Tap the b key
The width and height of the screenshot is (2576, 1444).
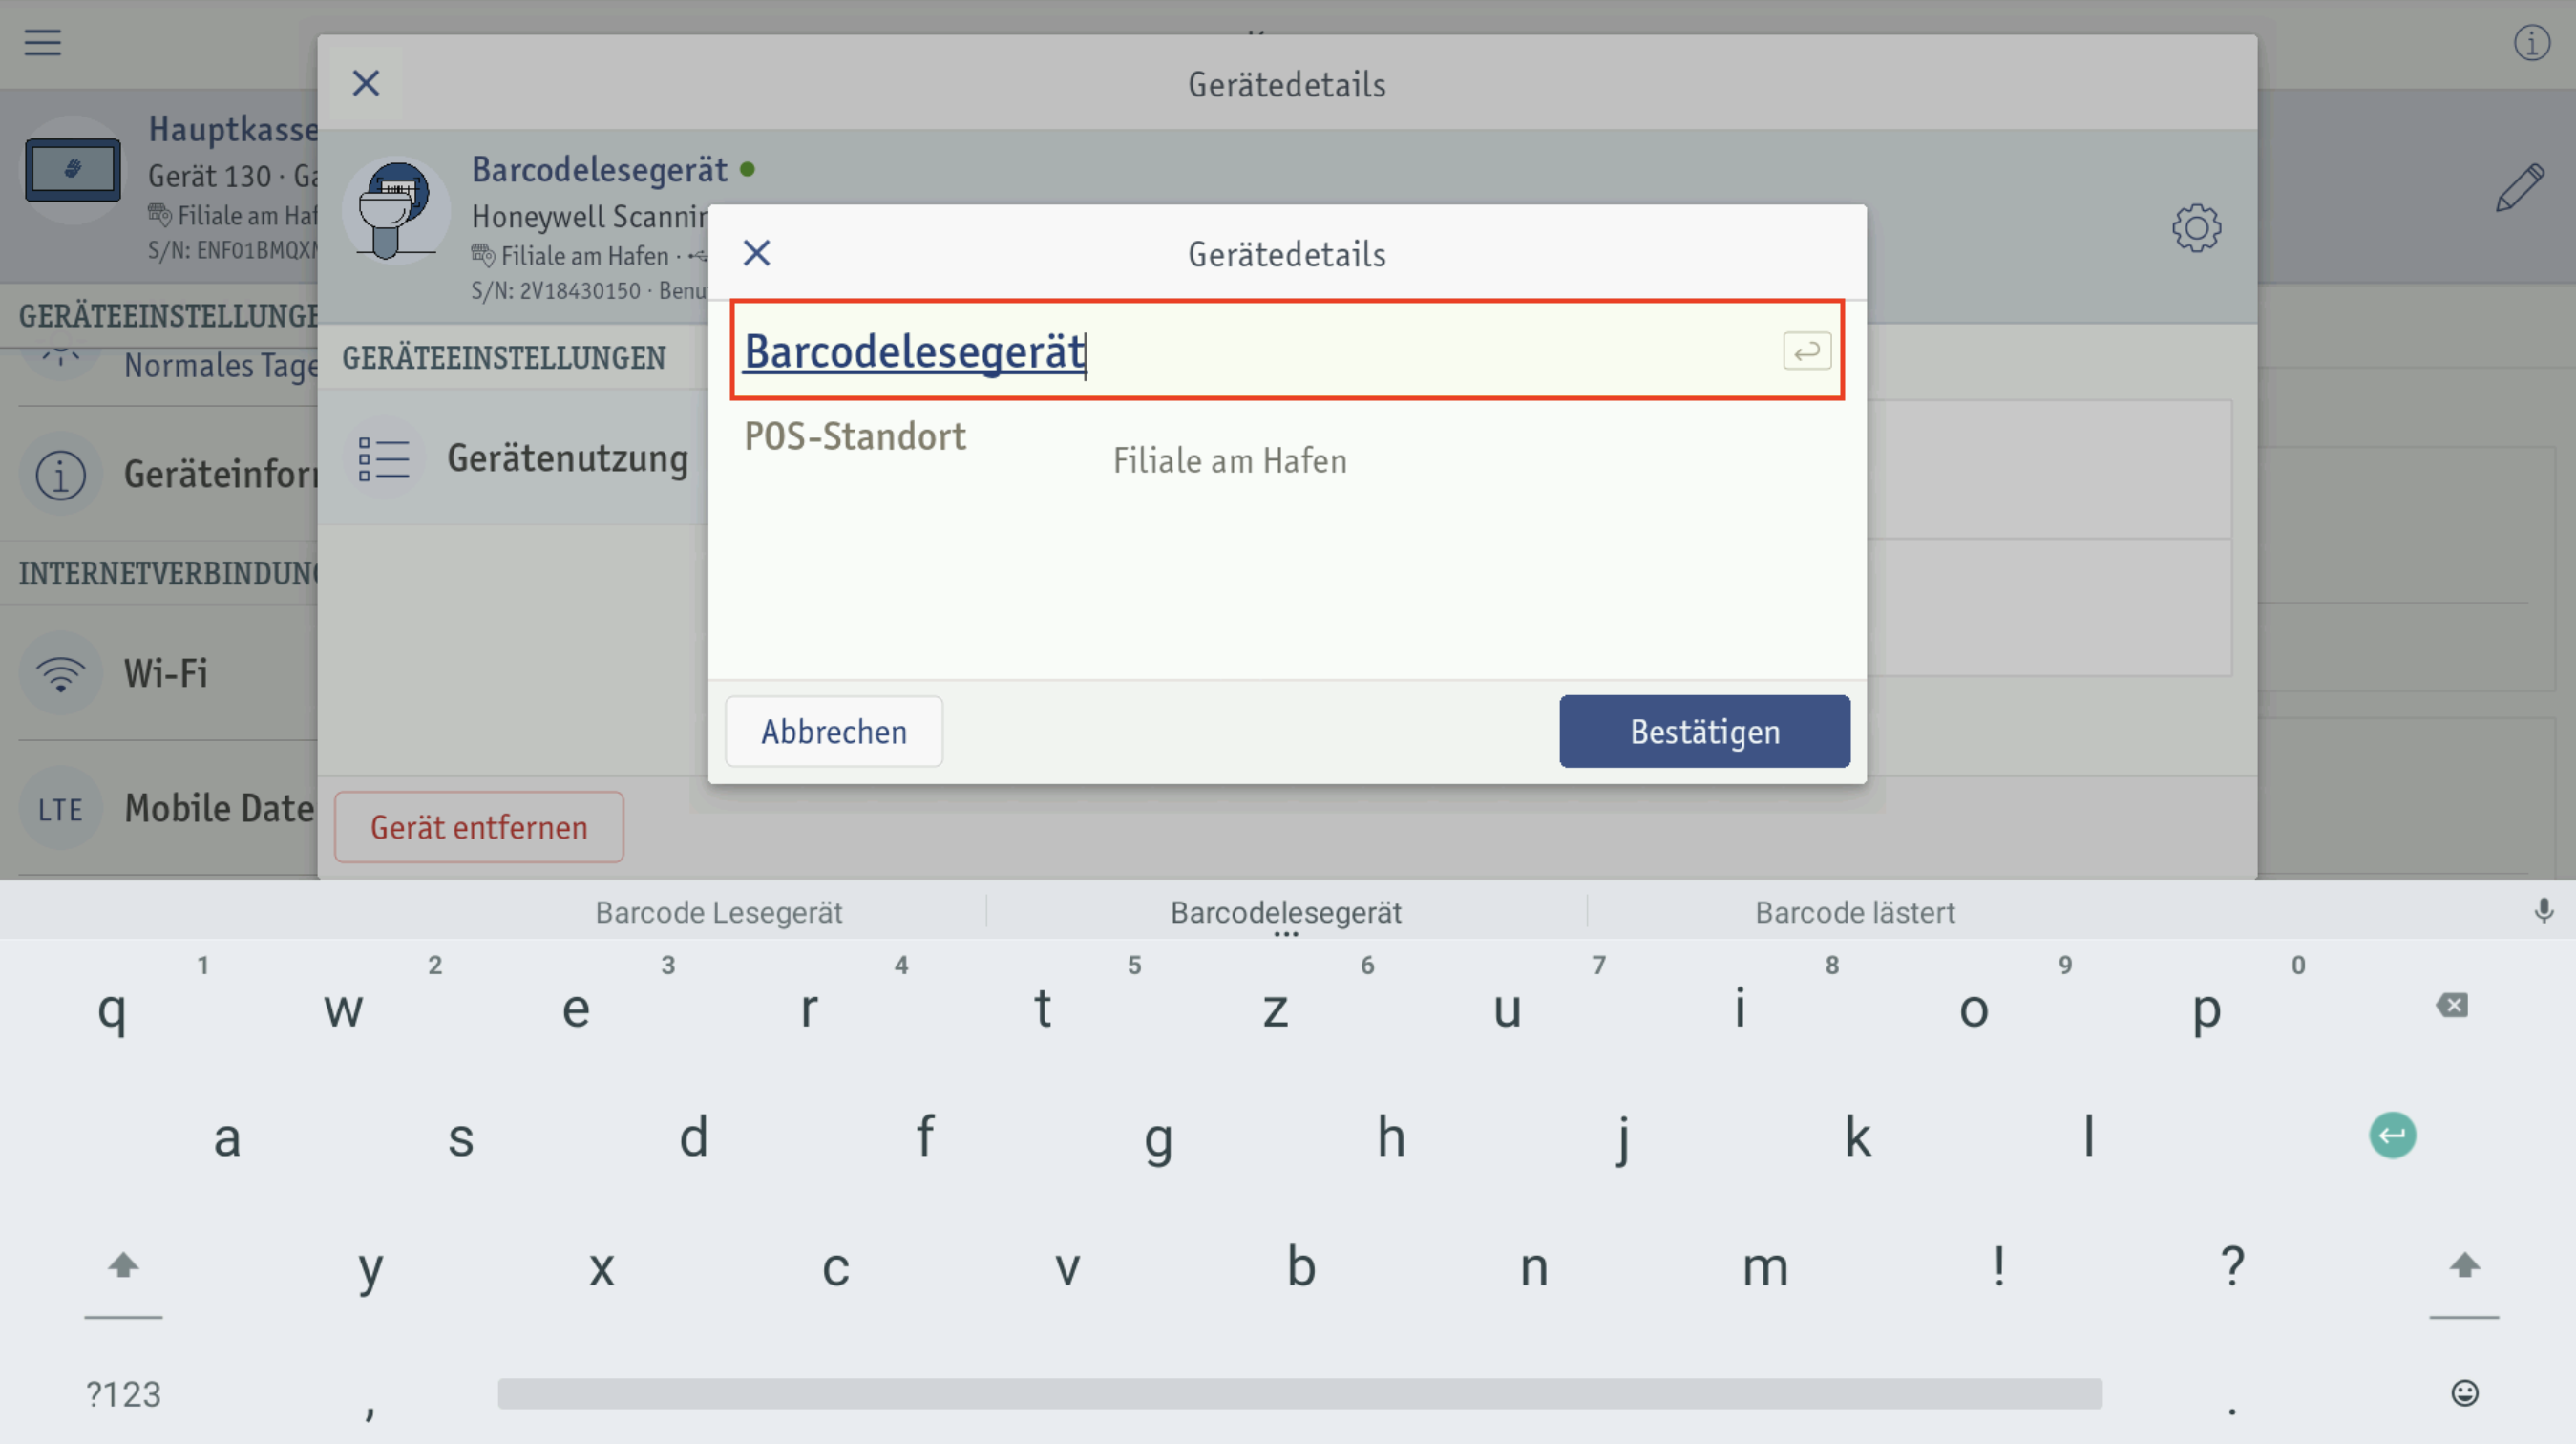[1300, 1267]
